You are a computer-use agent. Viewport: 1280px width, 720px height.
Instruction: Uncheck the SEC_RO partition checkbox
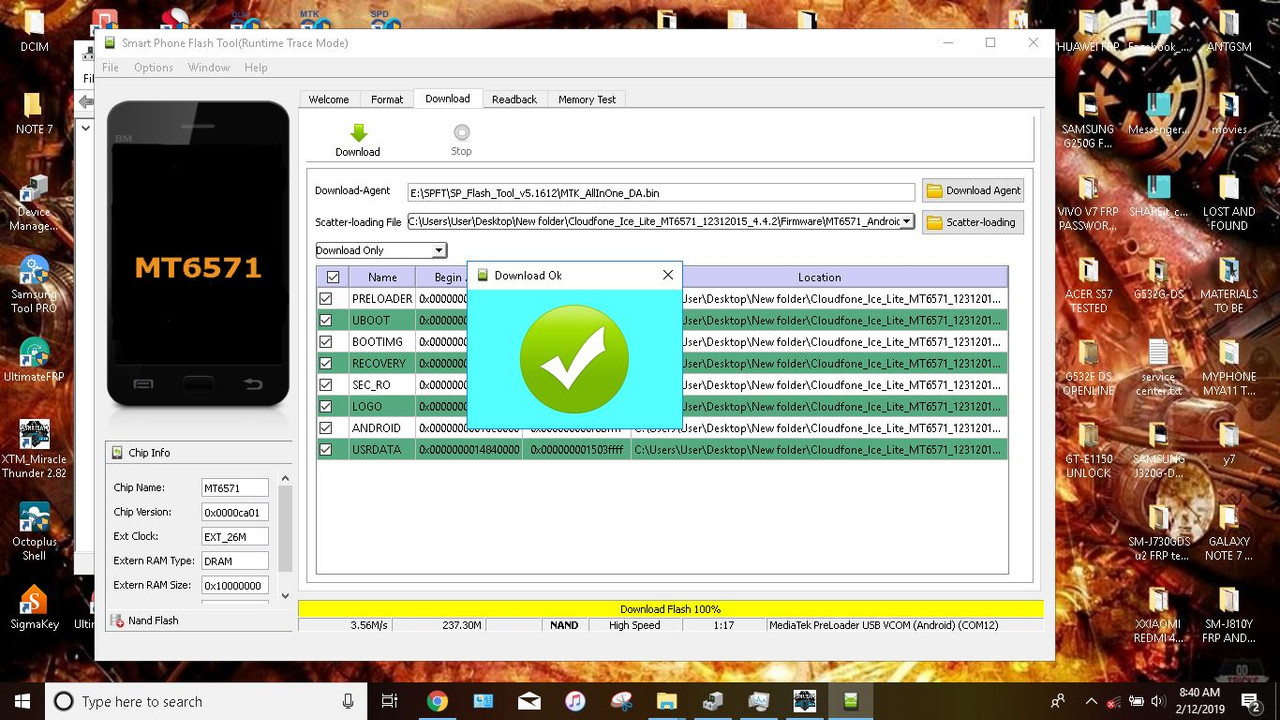pyautogui.click(x=326, y=385)
